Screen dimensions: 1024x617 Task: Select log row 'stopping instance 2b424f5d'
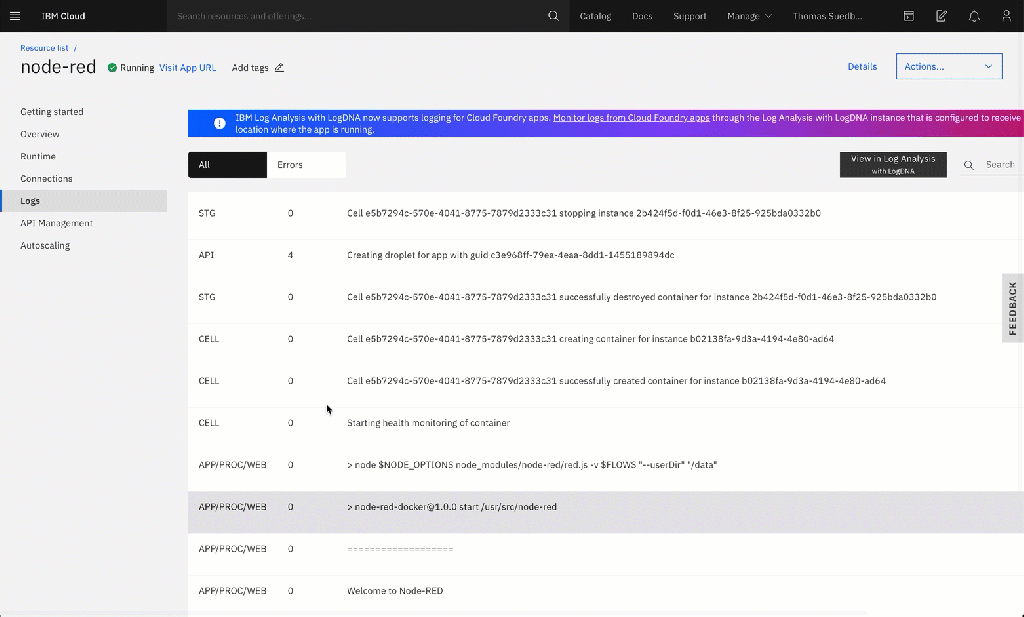click(605, 214)
